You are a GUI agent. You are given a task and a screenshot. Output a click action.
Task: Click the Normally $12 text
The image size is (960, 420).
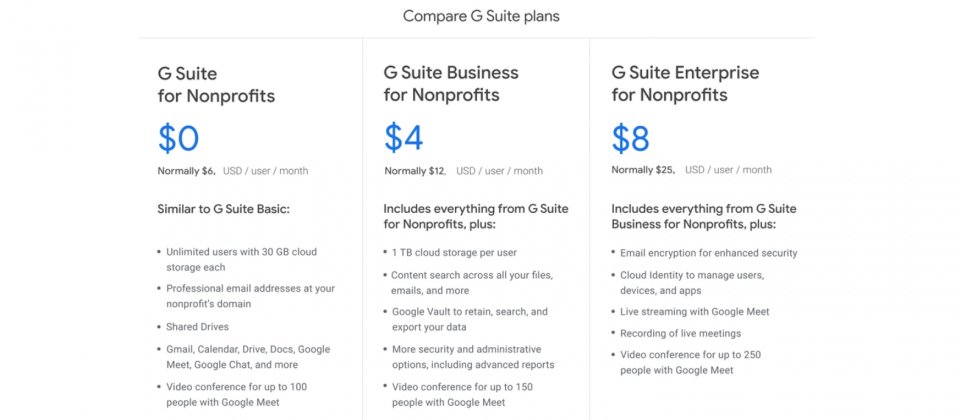coord(415,171)
